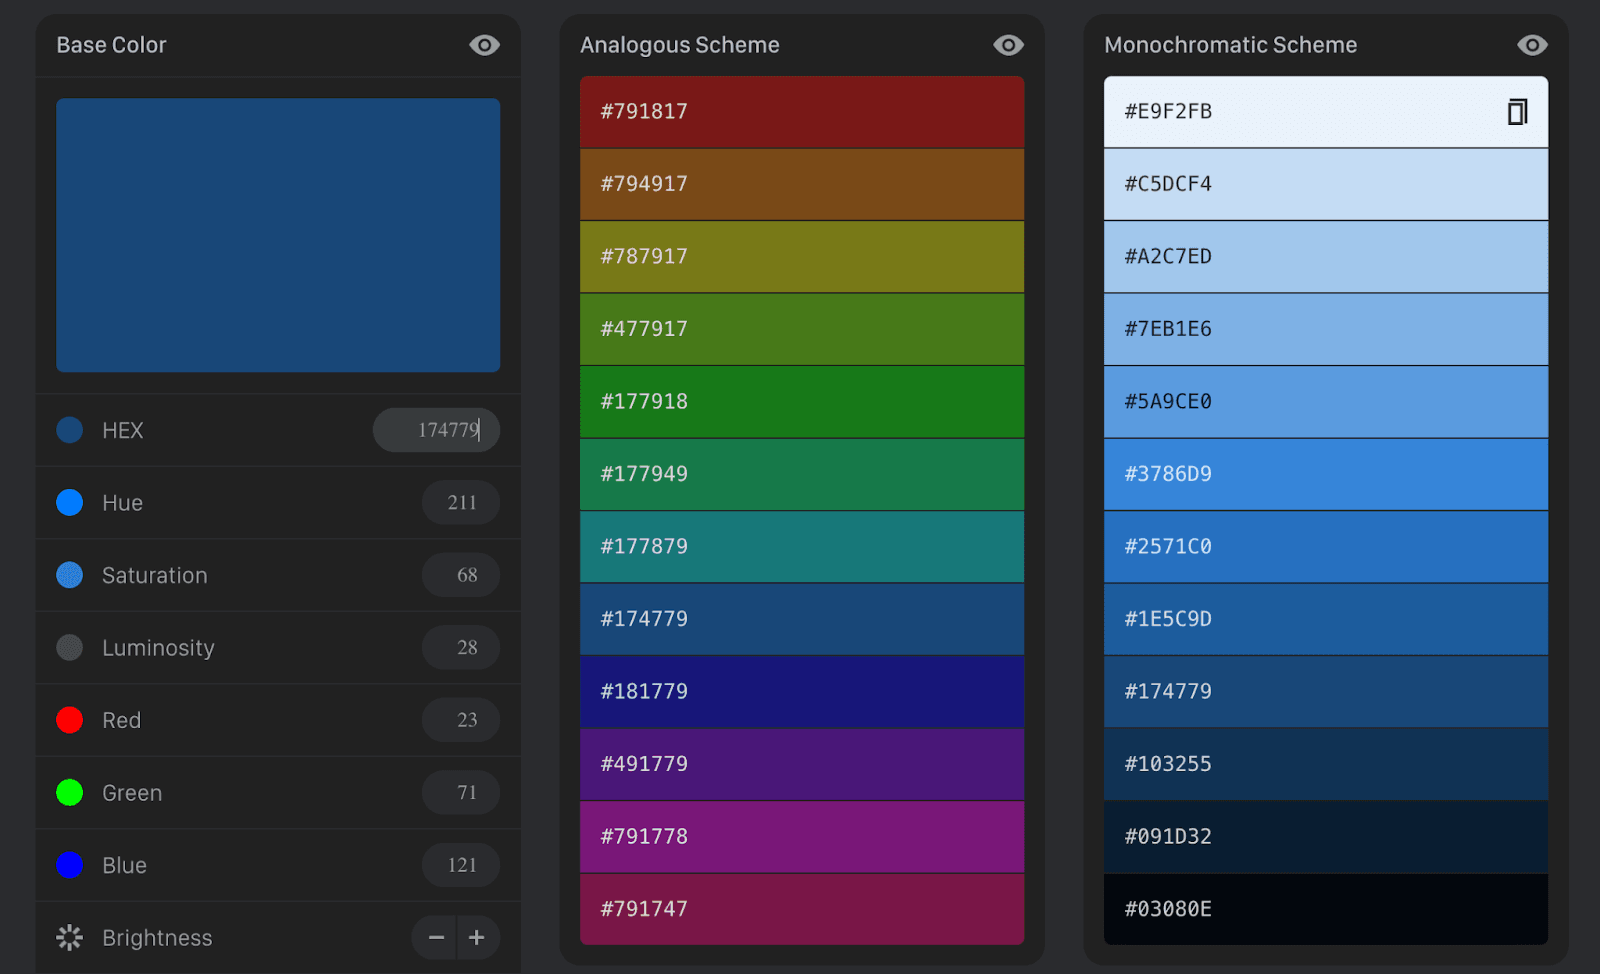Image resolution: width=1600 pixels, height=974 pixels.
Task: Click the large base color preview
Action: [278, 235]
